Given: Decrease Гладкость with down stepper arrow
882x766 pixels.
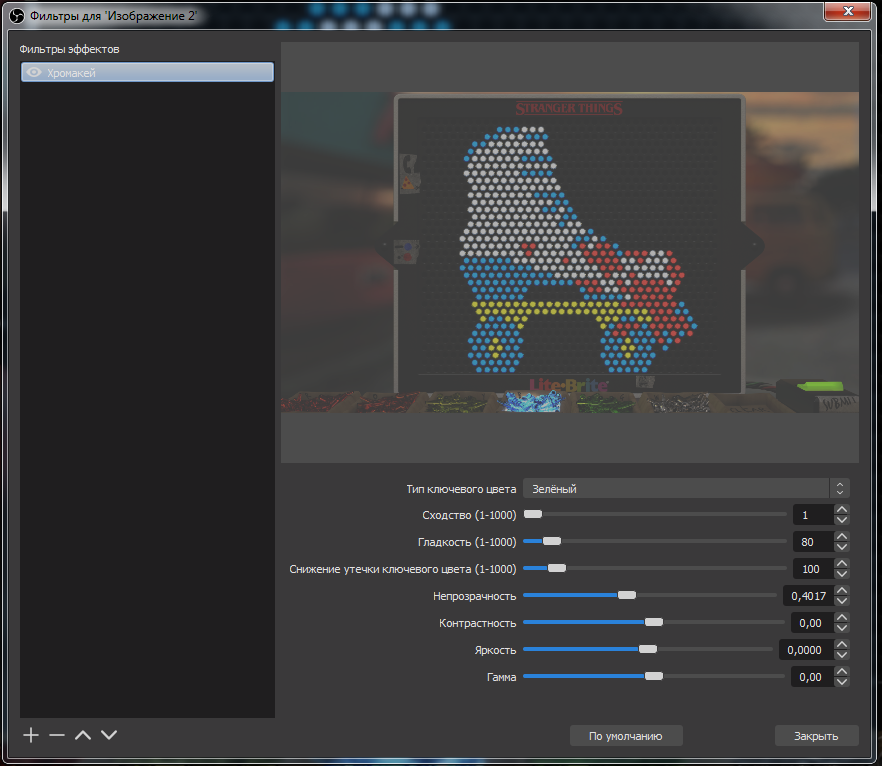Looking at the screenshot, I should pyautogui.click(x=842, y=547).
